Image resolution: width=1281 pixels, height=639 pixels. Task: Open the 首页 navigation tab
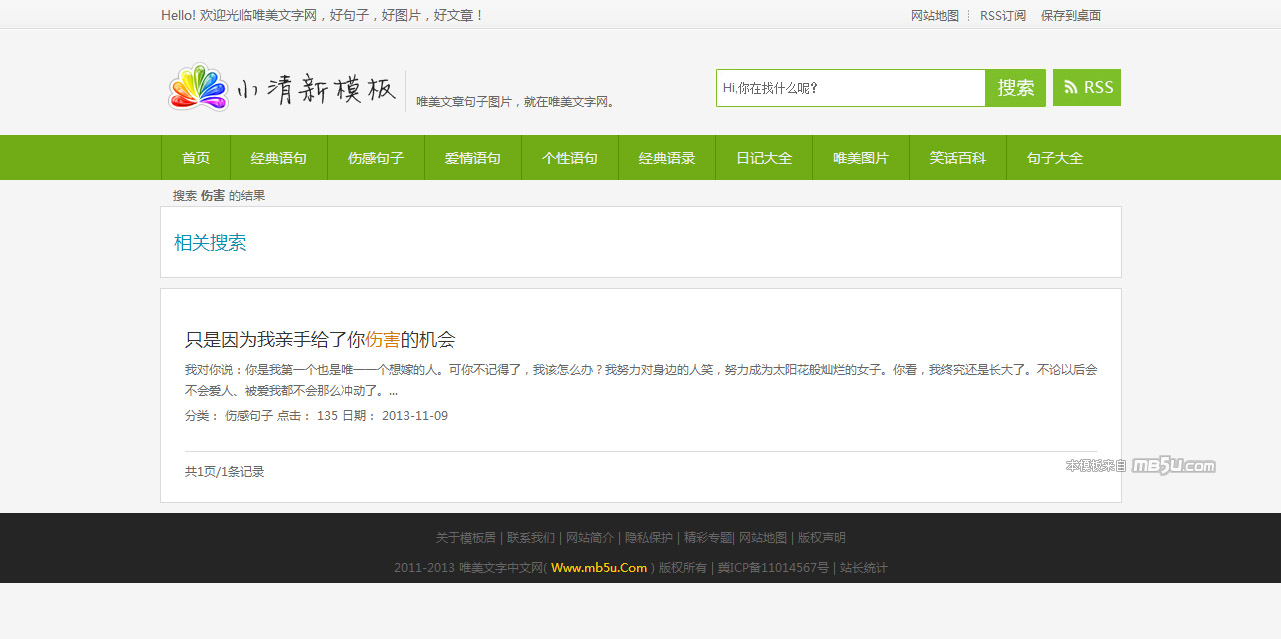(x=196, y=158)
